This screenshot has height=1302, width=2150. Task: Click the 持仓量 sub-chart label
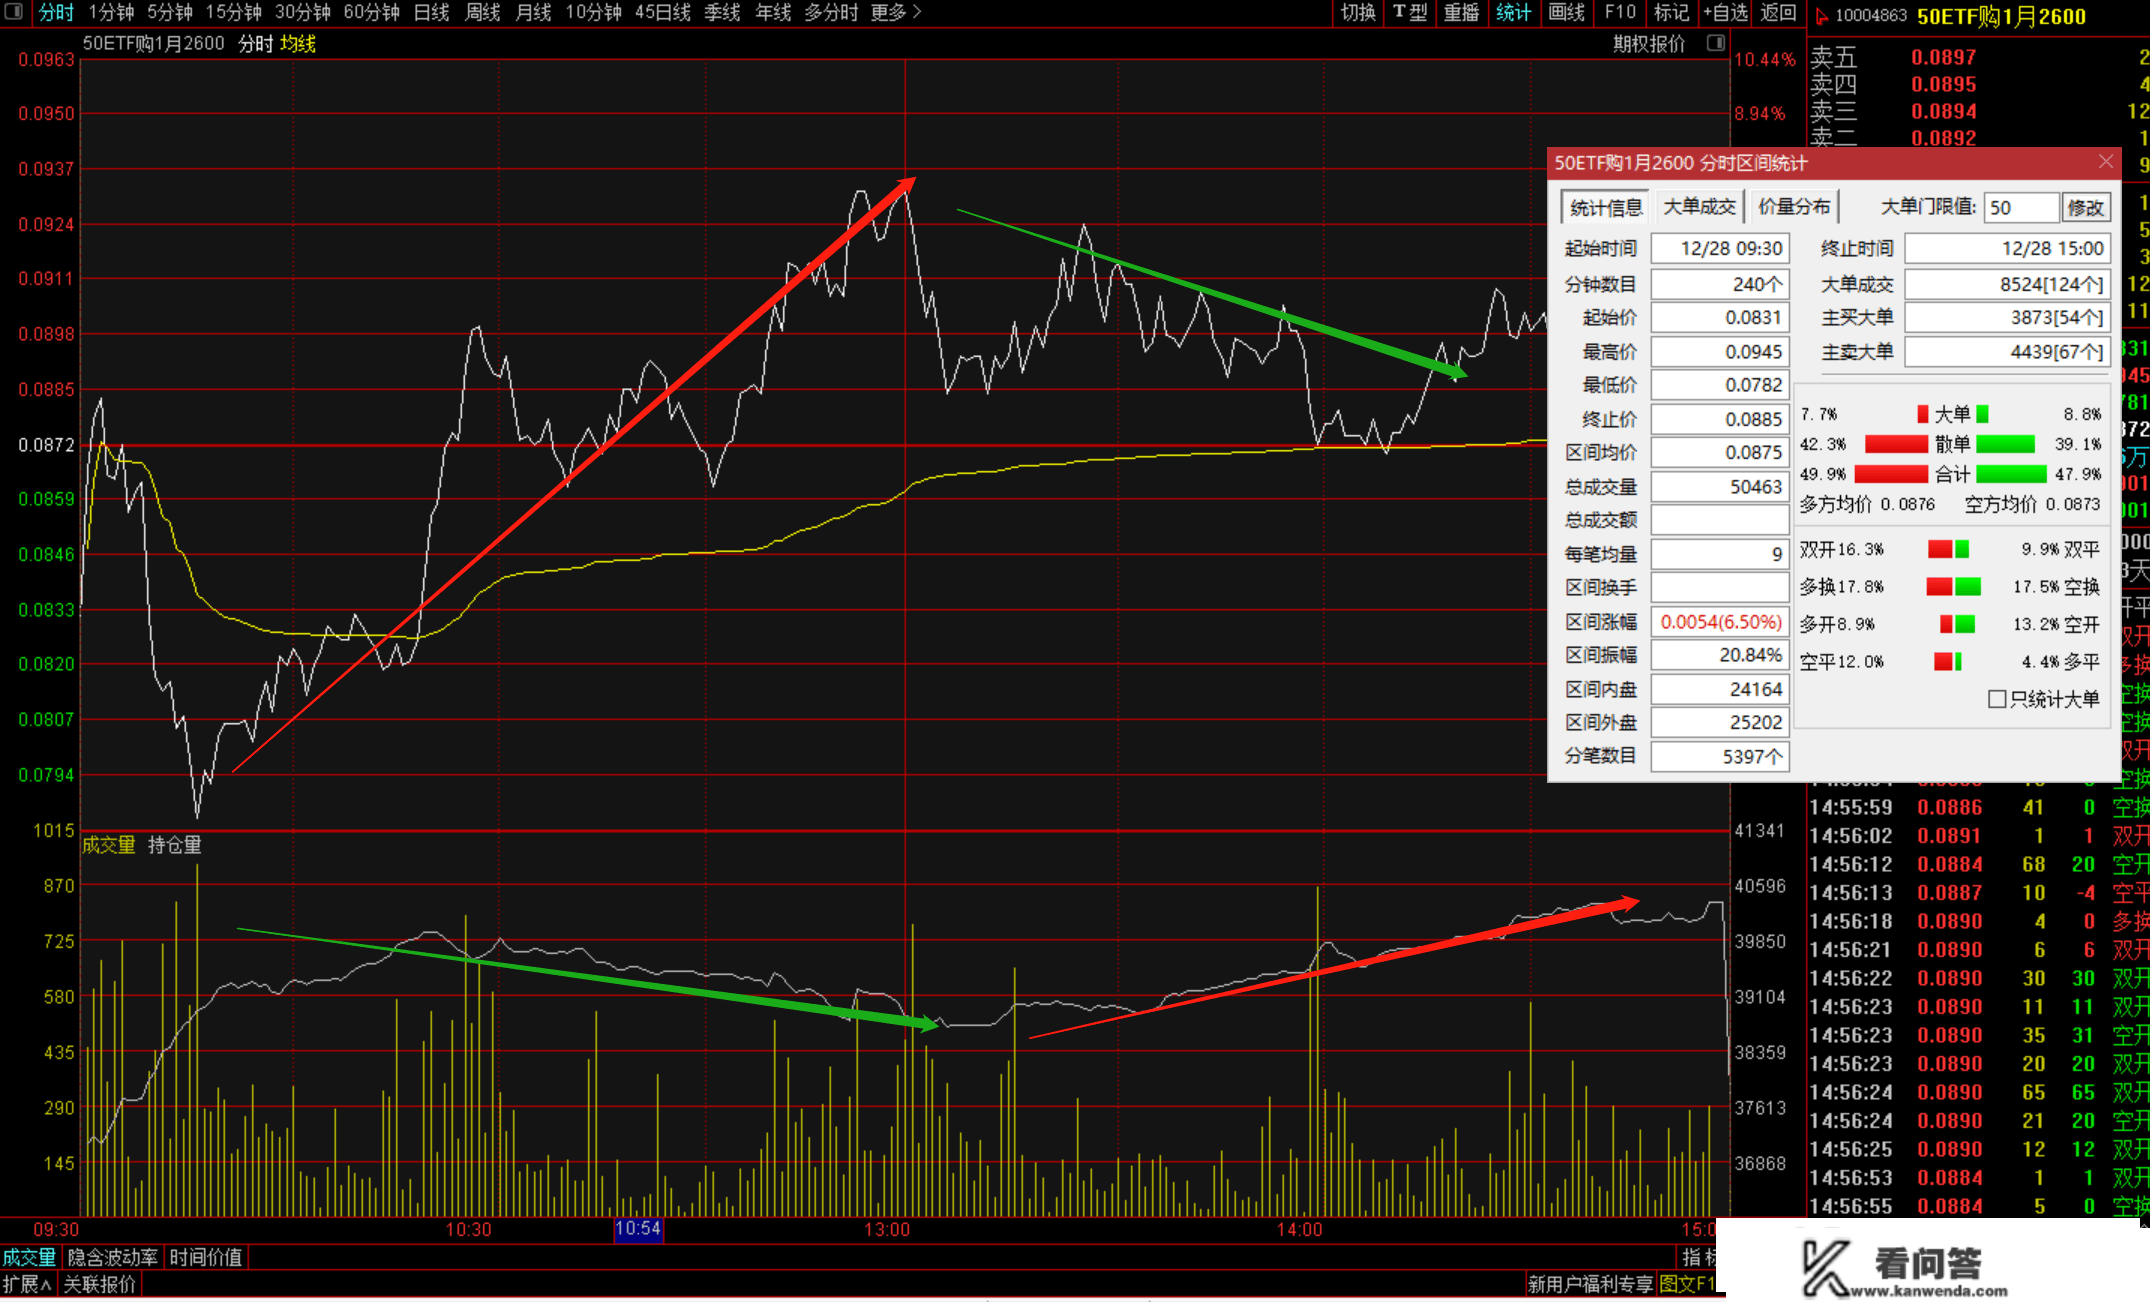tap(175, 845)
